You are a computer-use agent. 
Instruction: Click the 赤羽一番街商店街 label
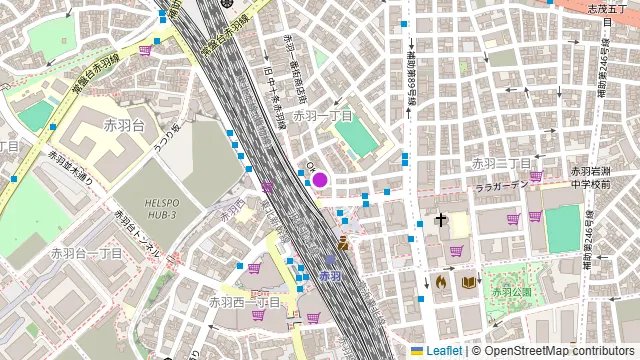[x=296, y=69]
